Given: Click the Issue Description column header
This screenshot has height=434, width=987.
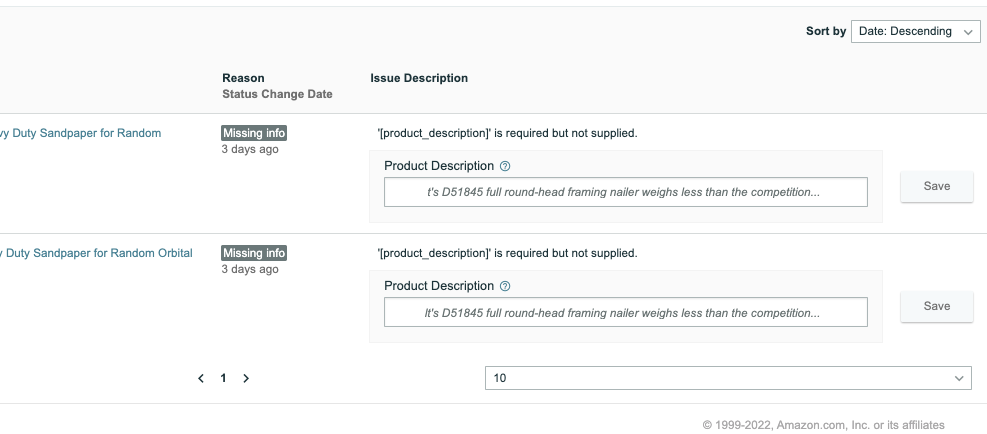Looking at the screenshot, I should [x=418, y=78].
